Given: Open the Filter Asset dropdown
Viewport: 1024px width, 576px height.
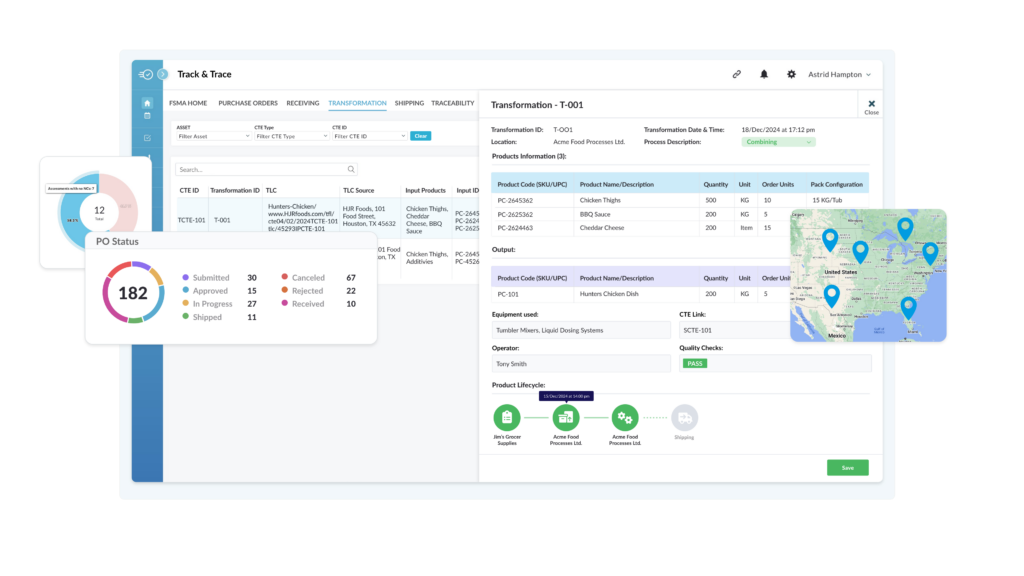Looking at the screenshot, I should (213, 136).
